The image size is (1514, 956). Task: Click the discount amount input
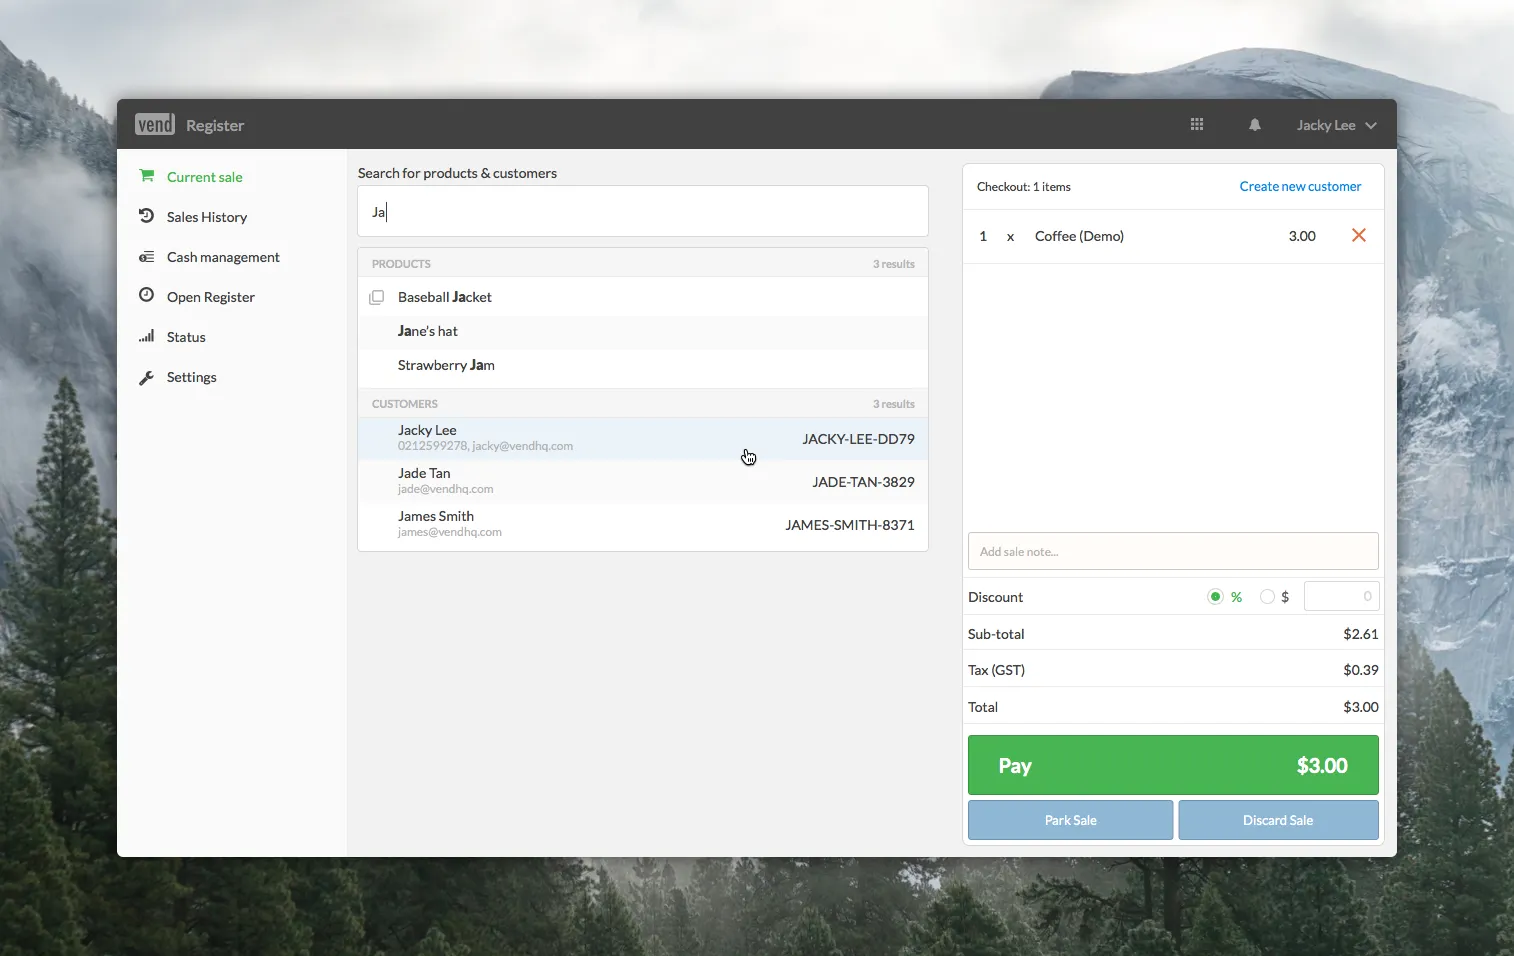coord(1342,596)
